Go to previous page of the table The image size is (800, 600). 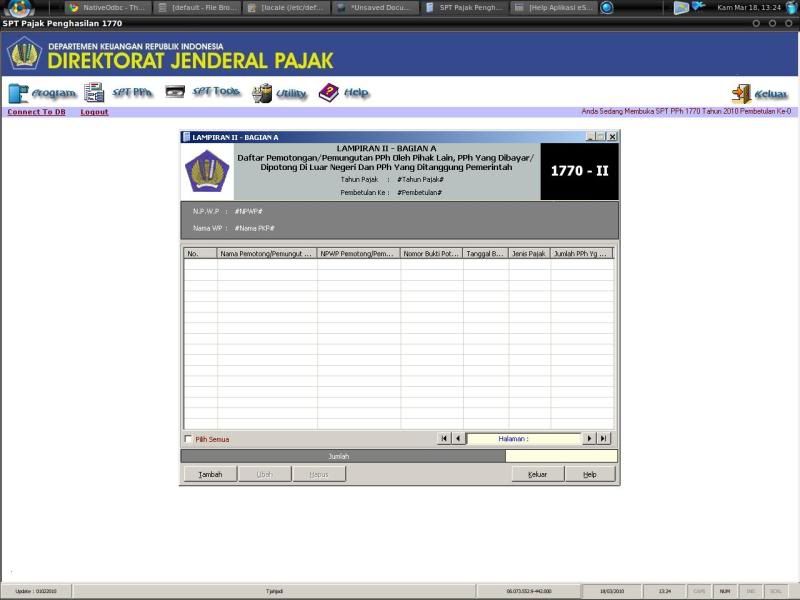click(x=458, y=438)
